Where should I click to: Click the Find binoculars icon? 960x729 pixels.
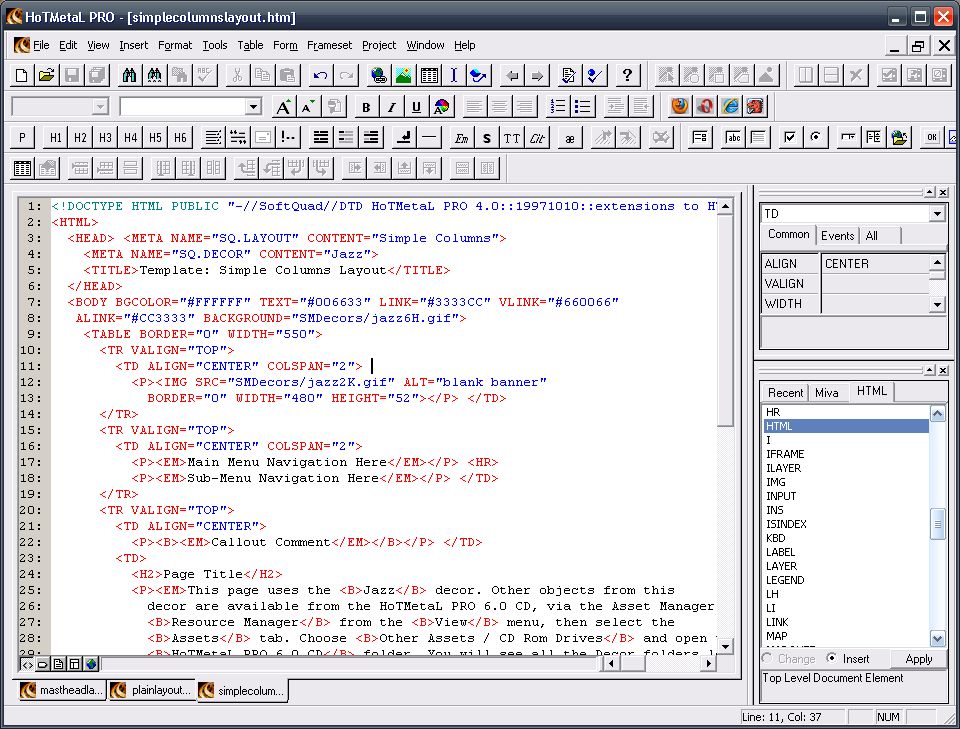129,75
